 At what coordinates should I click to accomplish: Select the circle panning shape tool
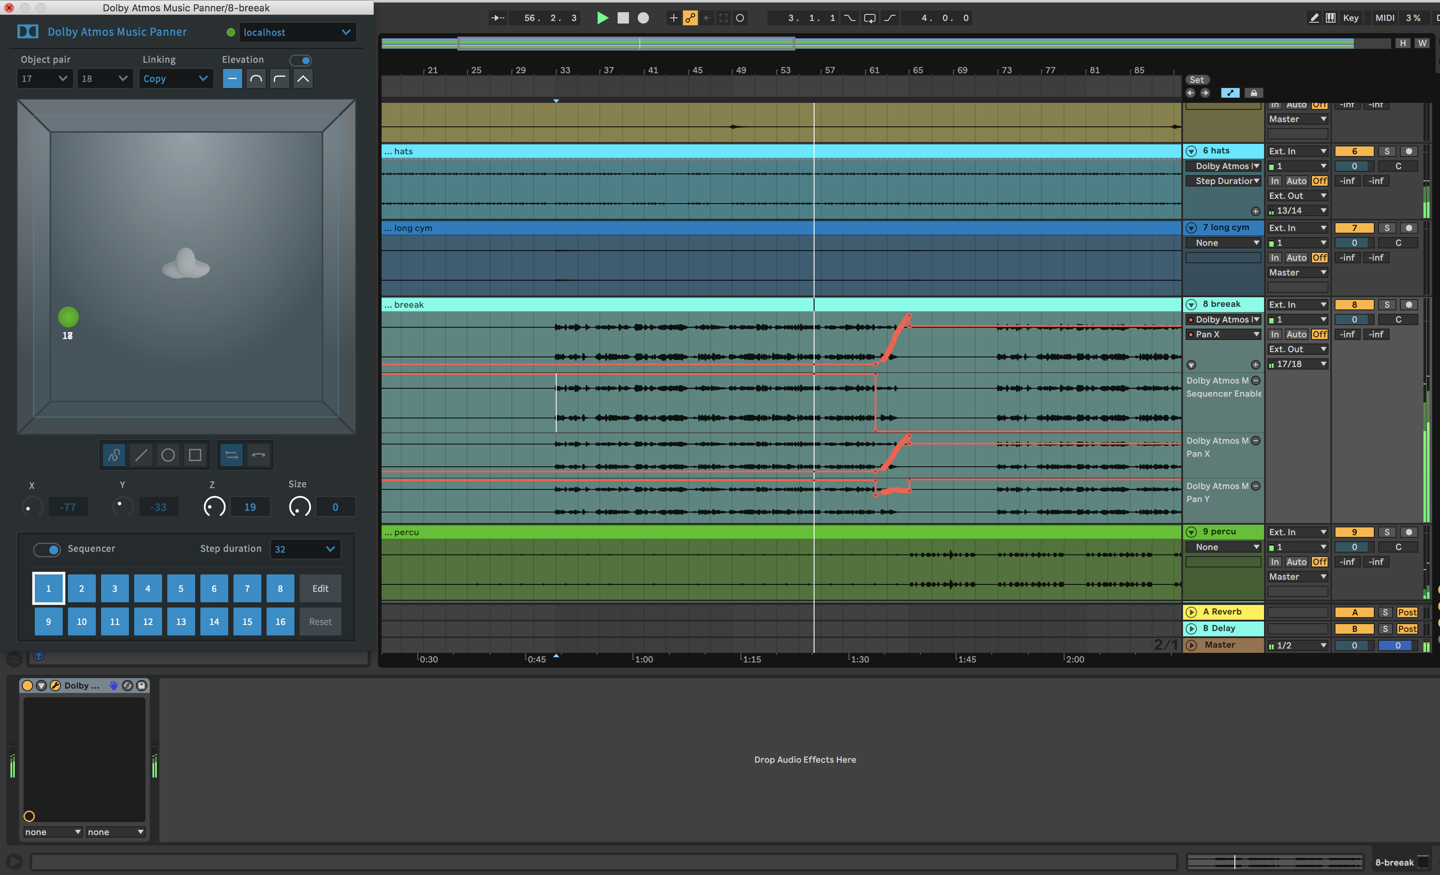(168, 455)
